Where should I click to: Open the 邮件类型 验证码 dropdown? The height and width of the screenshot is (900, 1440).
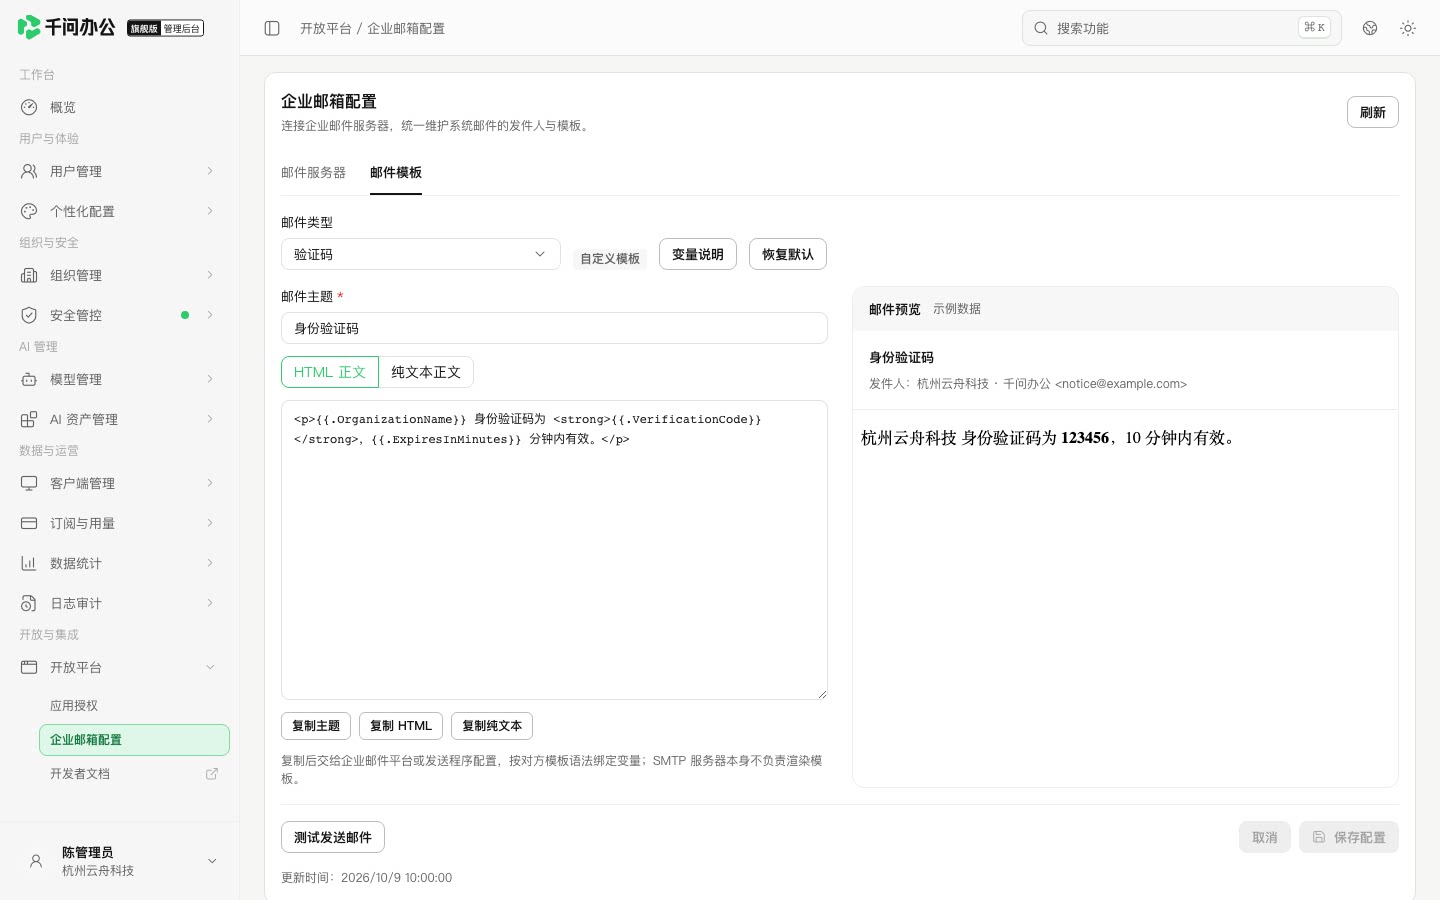pos(421,254)
